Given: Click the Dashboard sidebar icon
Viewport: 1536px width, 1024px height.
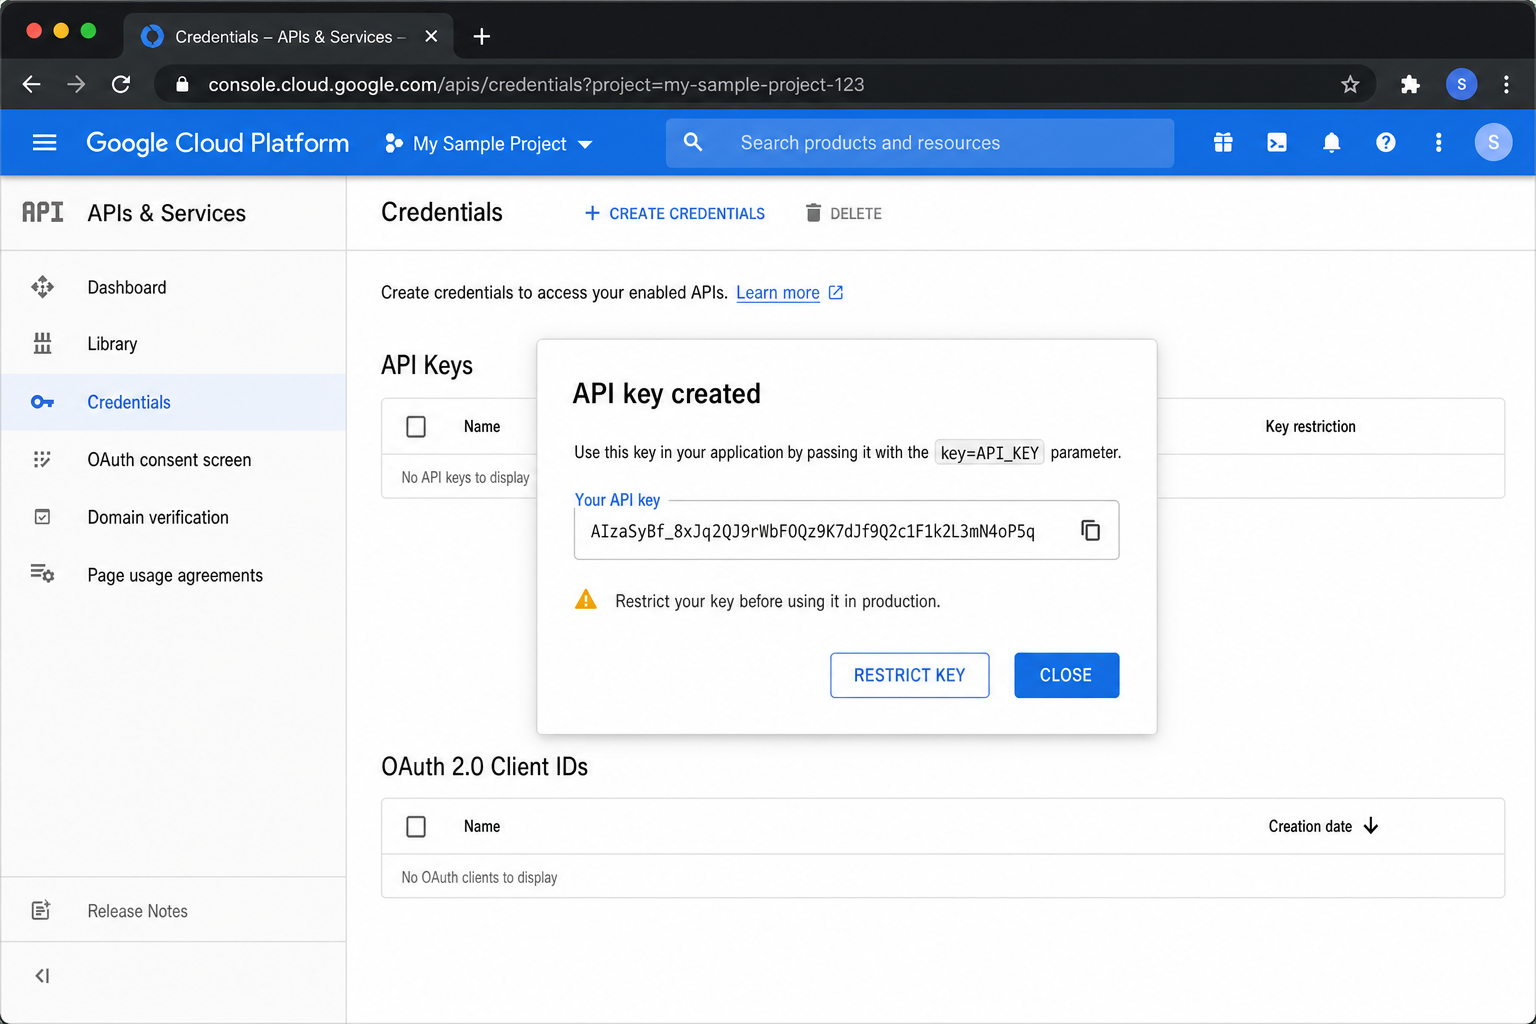Looking at the screenshot, I should (42, 288).
